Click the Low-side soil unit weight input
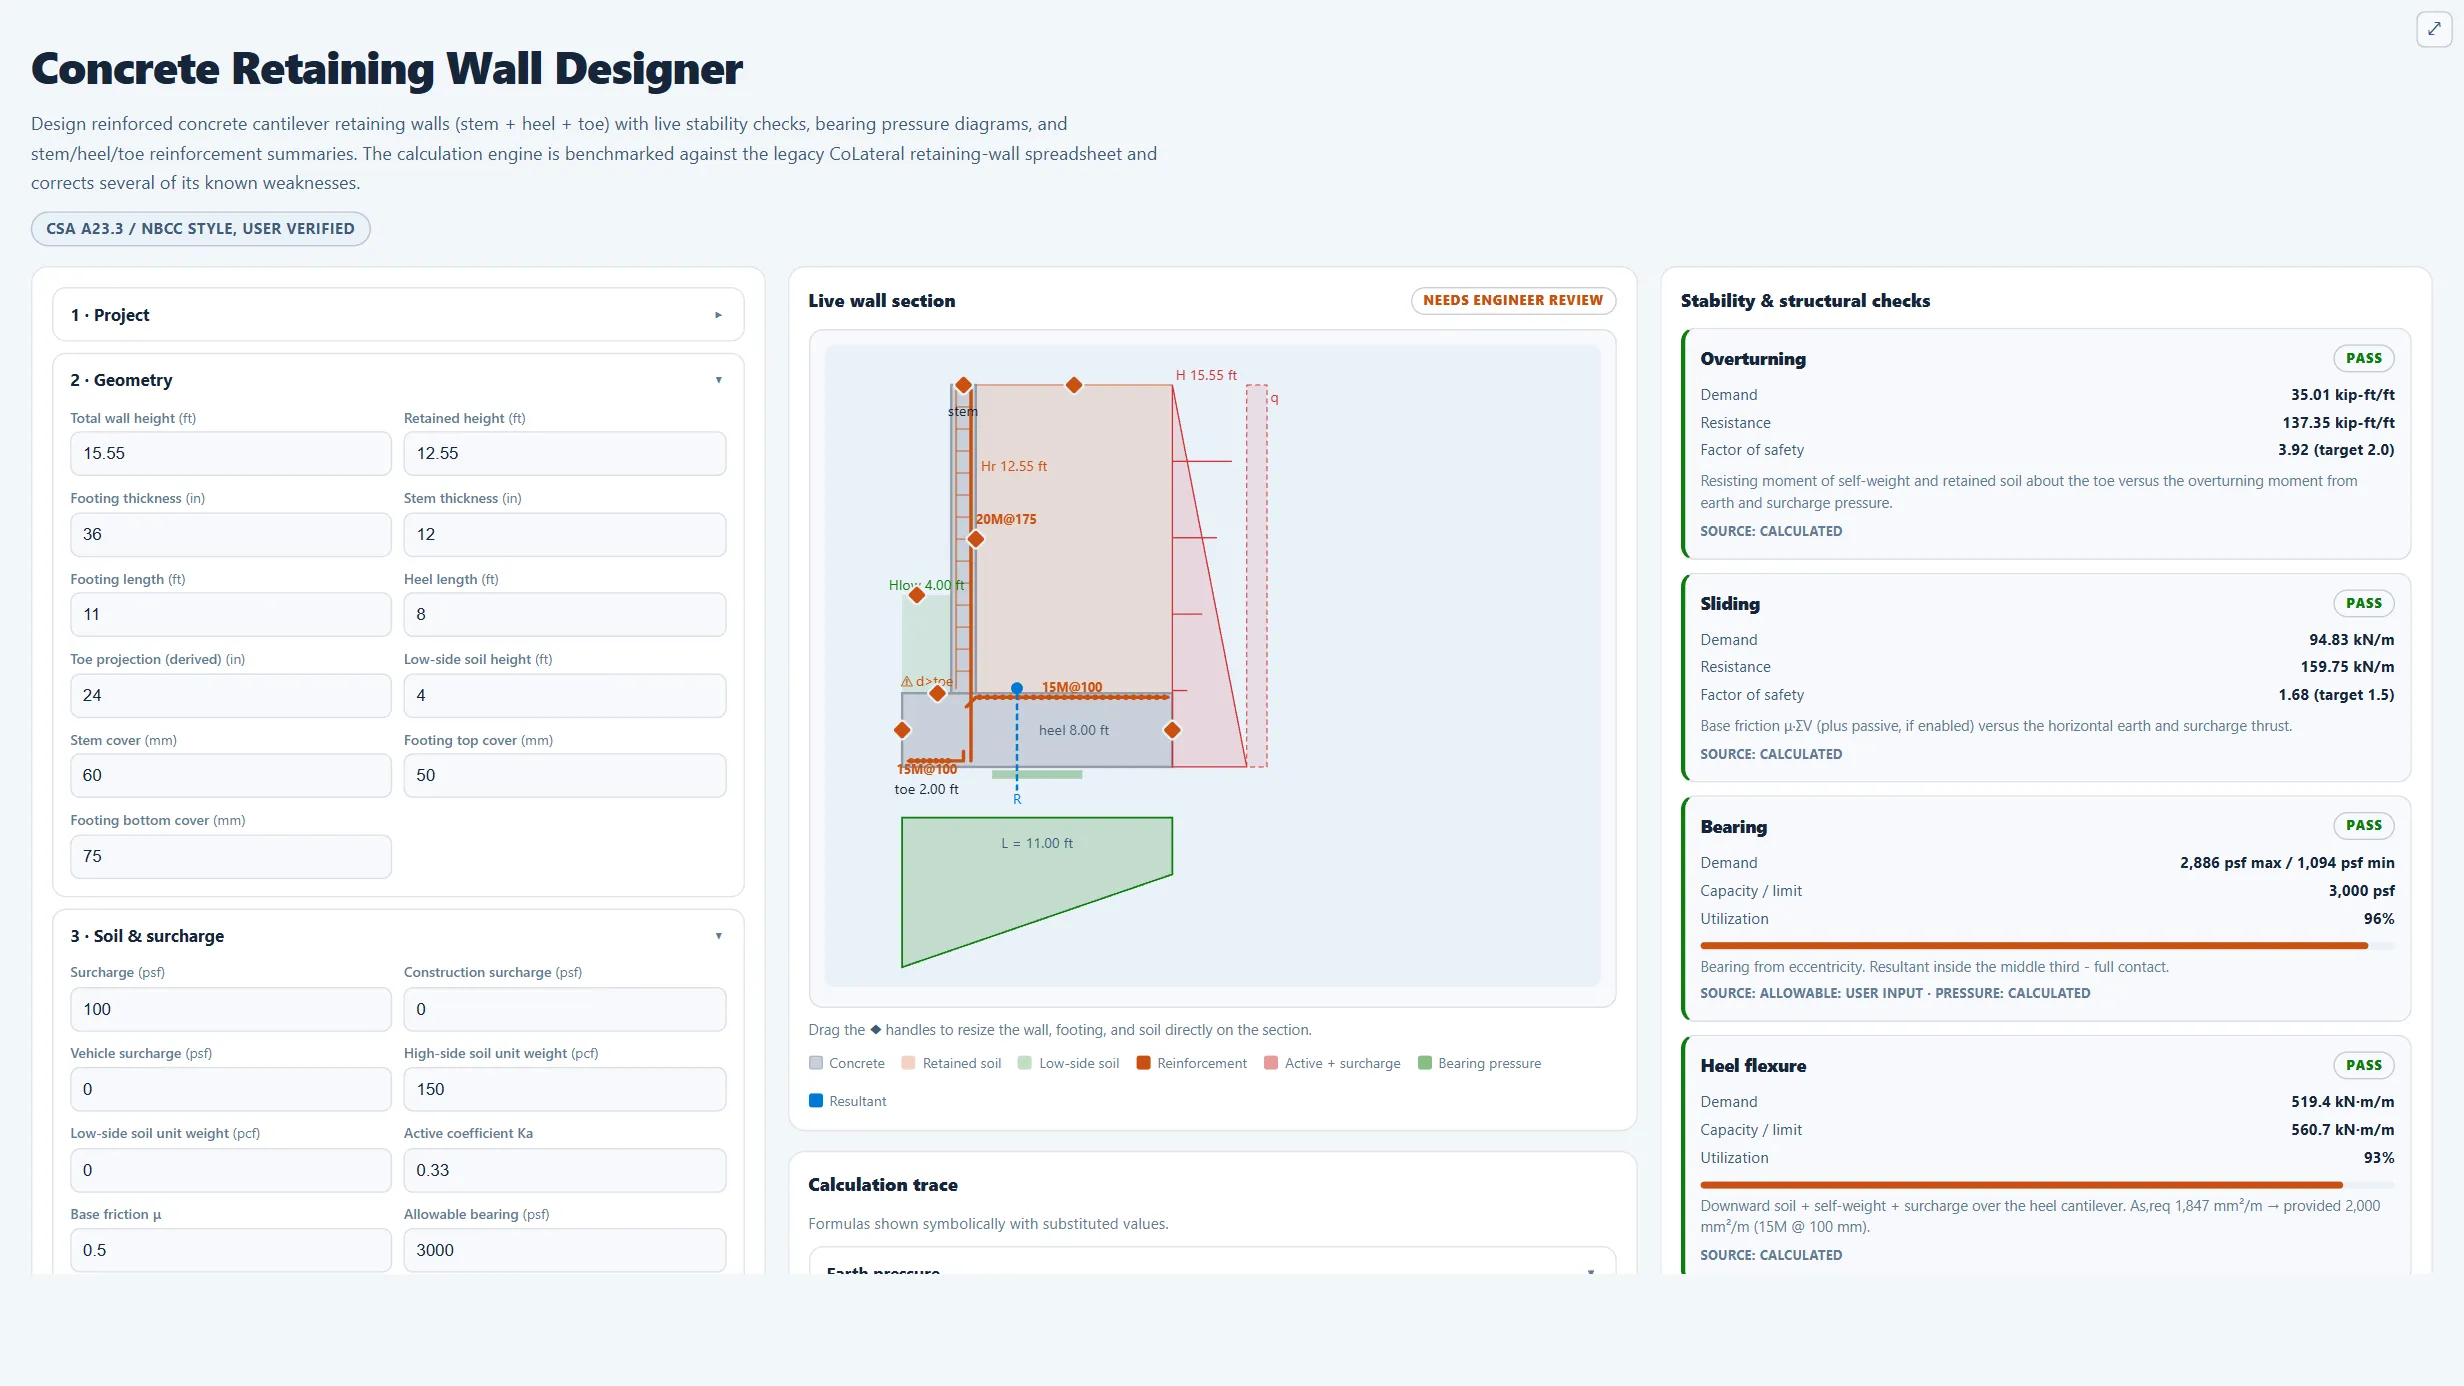The width and height of the screenshot is (2464, 1386). pos(230,1171)
